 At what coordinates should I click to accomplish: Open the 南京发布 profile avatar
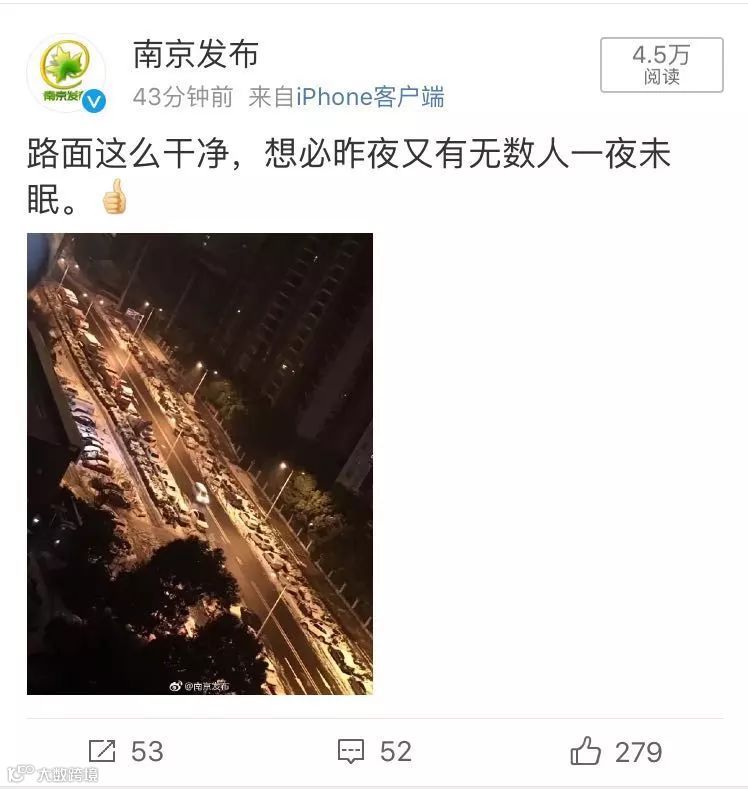coord(66,72)
